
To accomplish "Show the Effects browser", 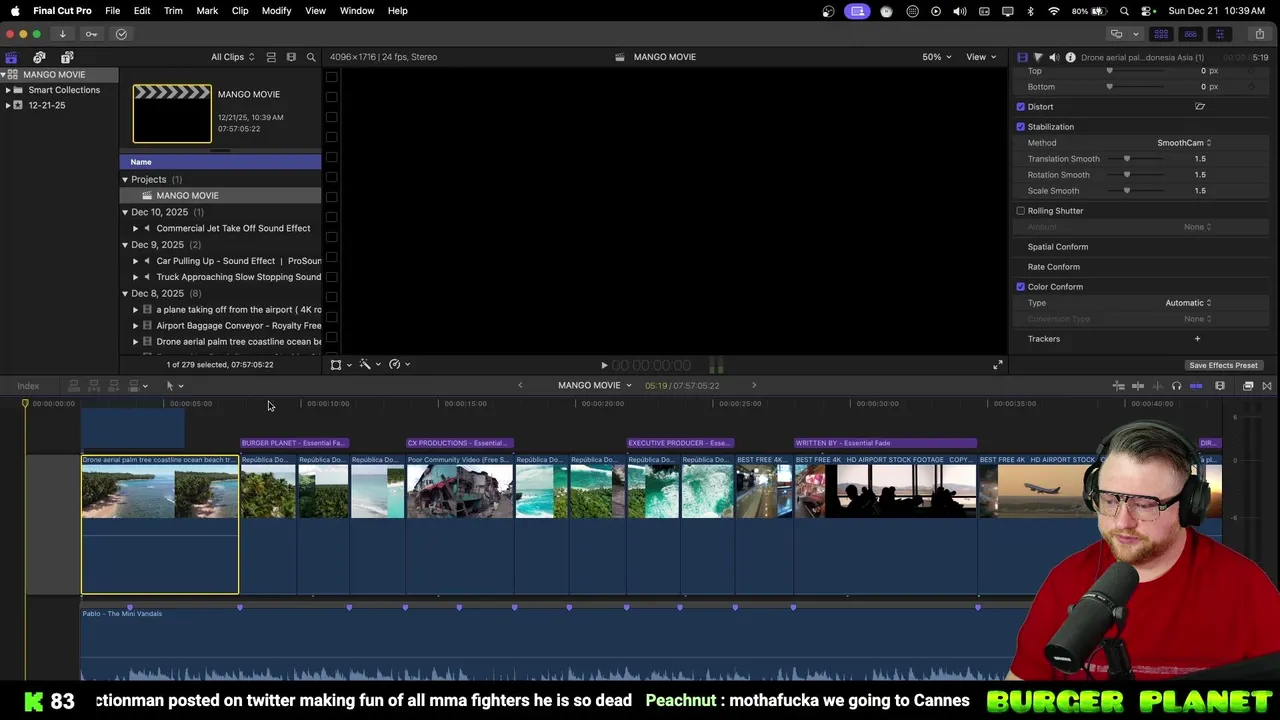I will click(1248, 386).
